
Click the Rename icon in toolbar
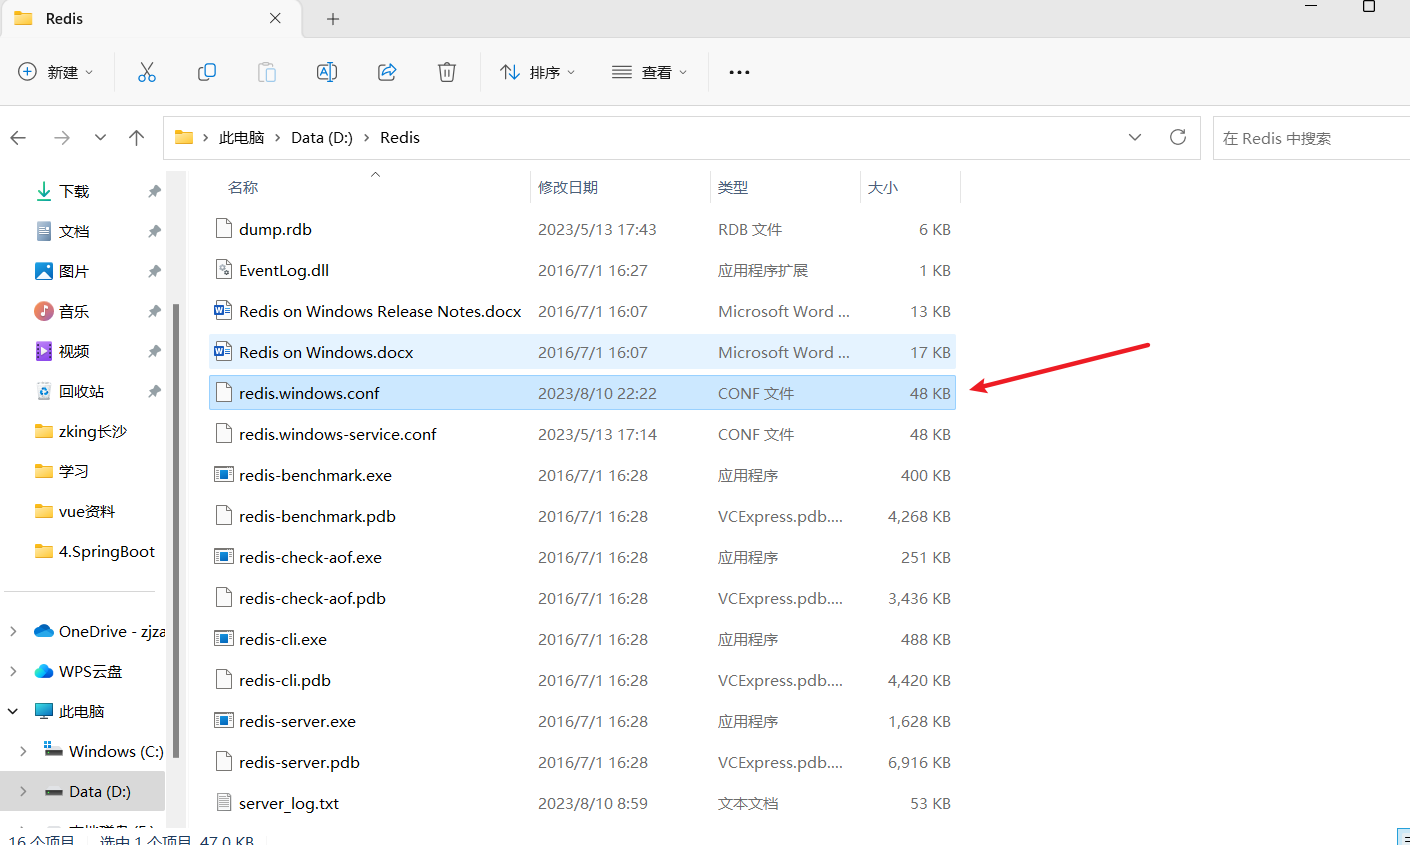click(327, 72)
